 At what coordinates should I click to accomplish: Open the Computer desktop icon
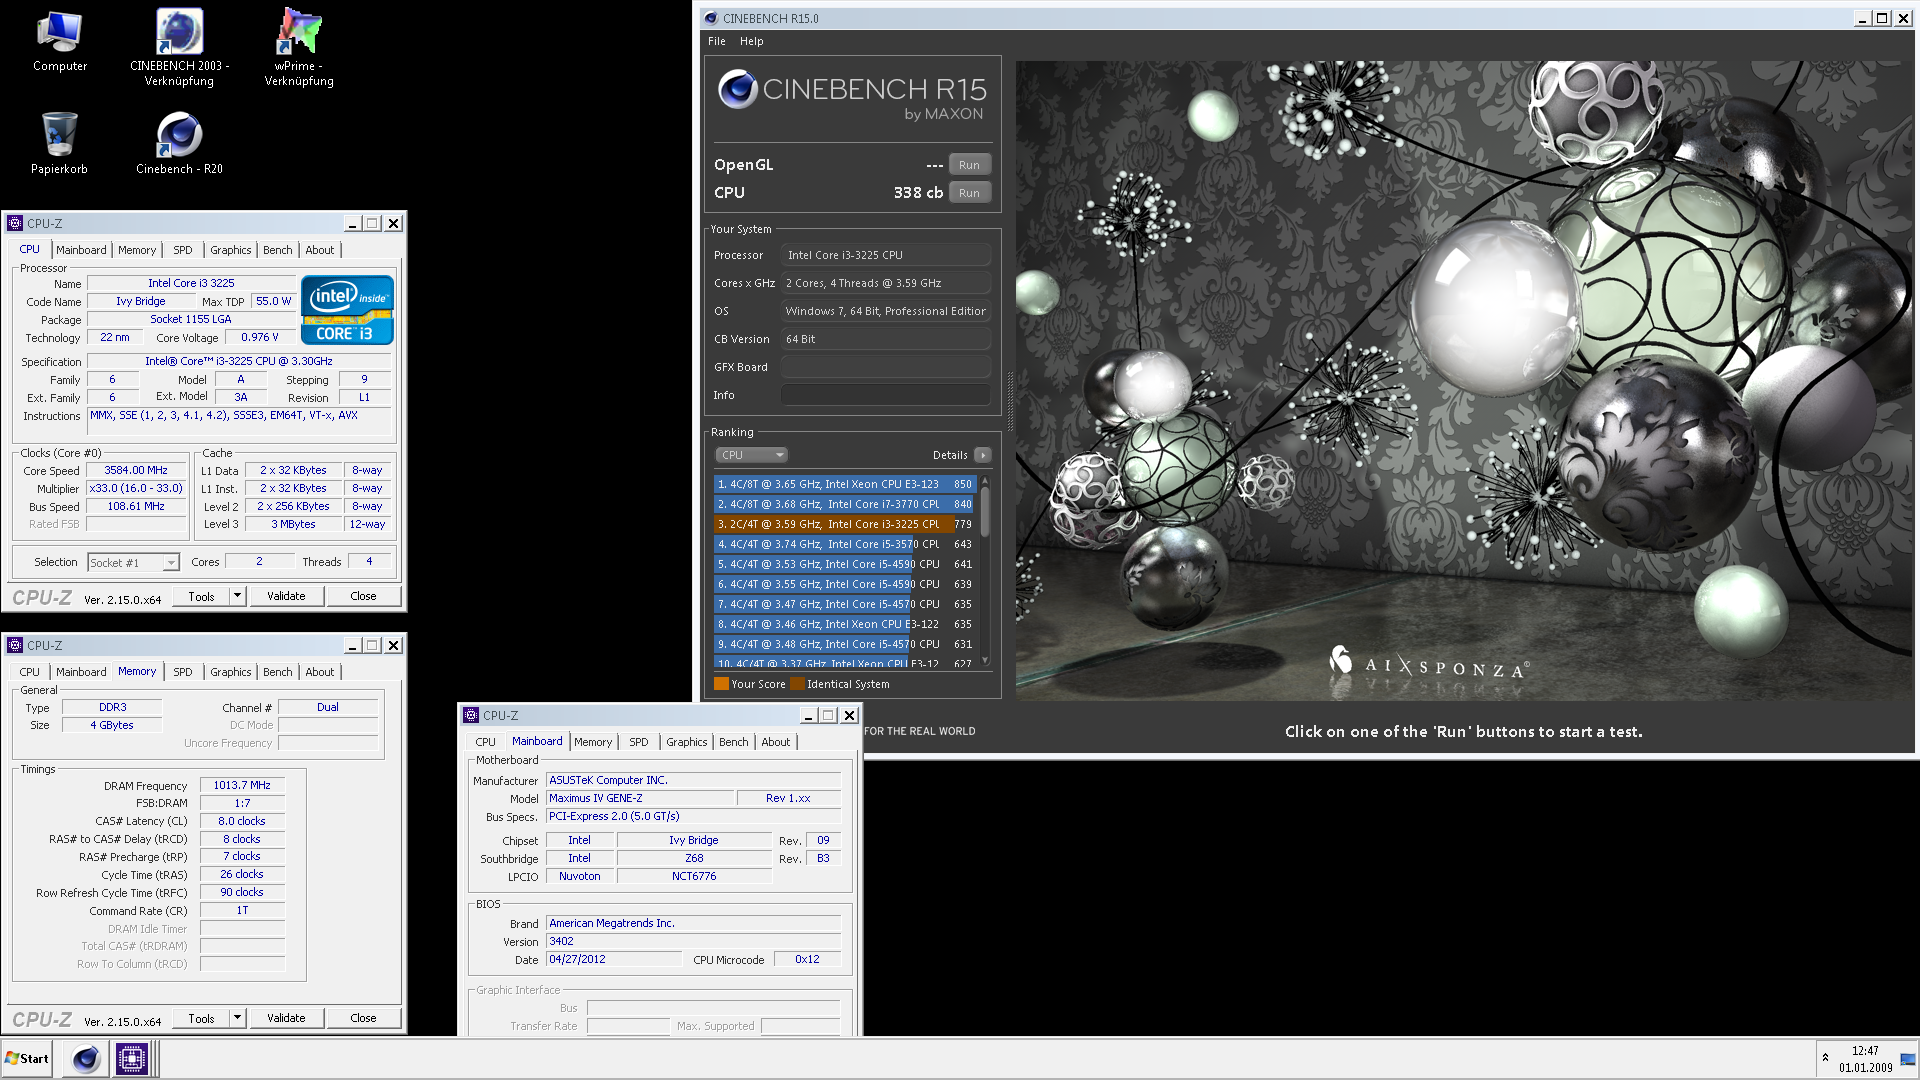(x=59, y=42)
